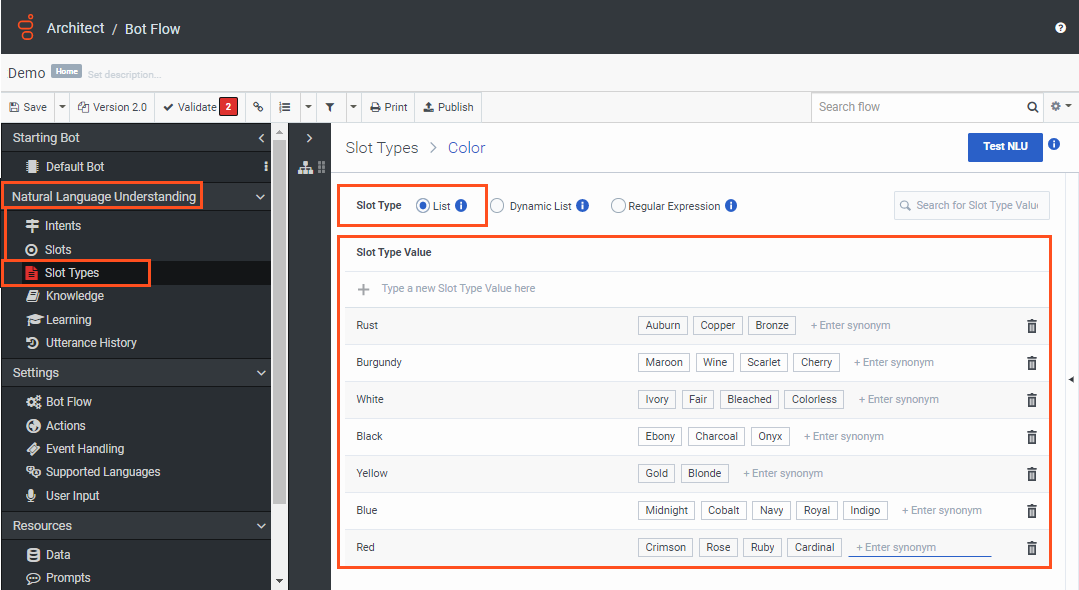Click the Test NLU button
The width and height of the screenshot is (1079, 590).
(1004, 146)
